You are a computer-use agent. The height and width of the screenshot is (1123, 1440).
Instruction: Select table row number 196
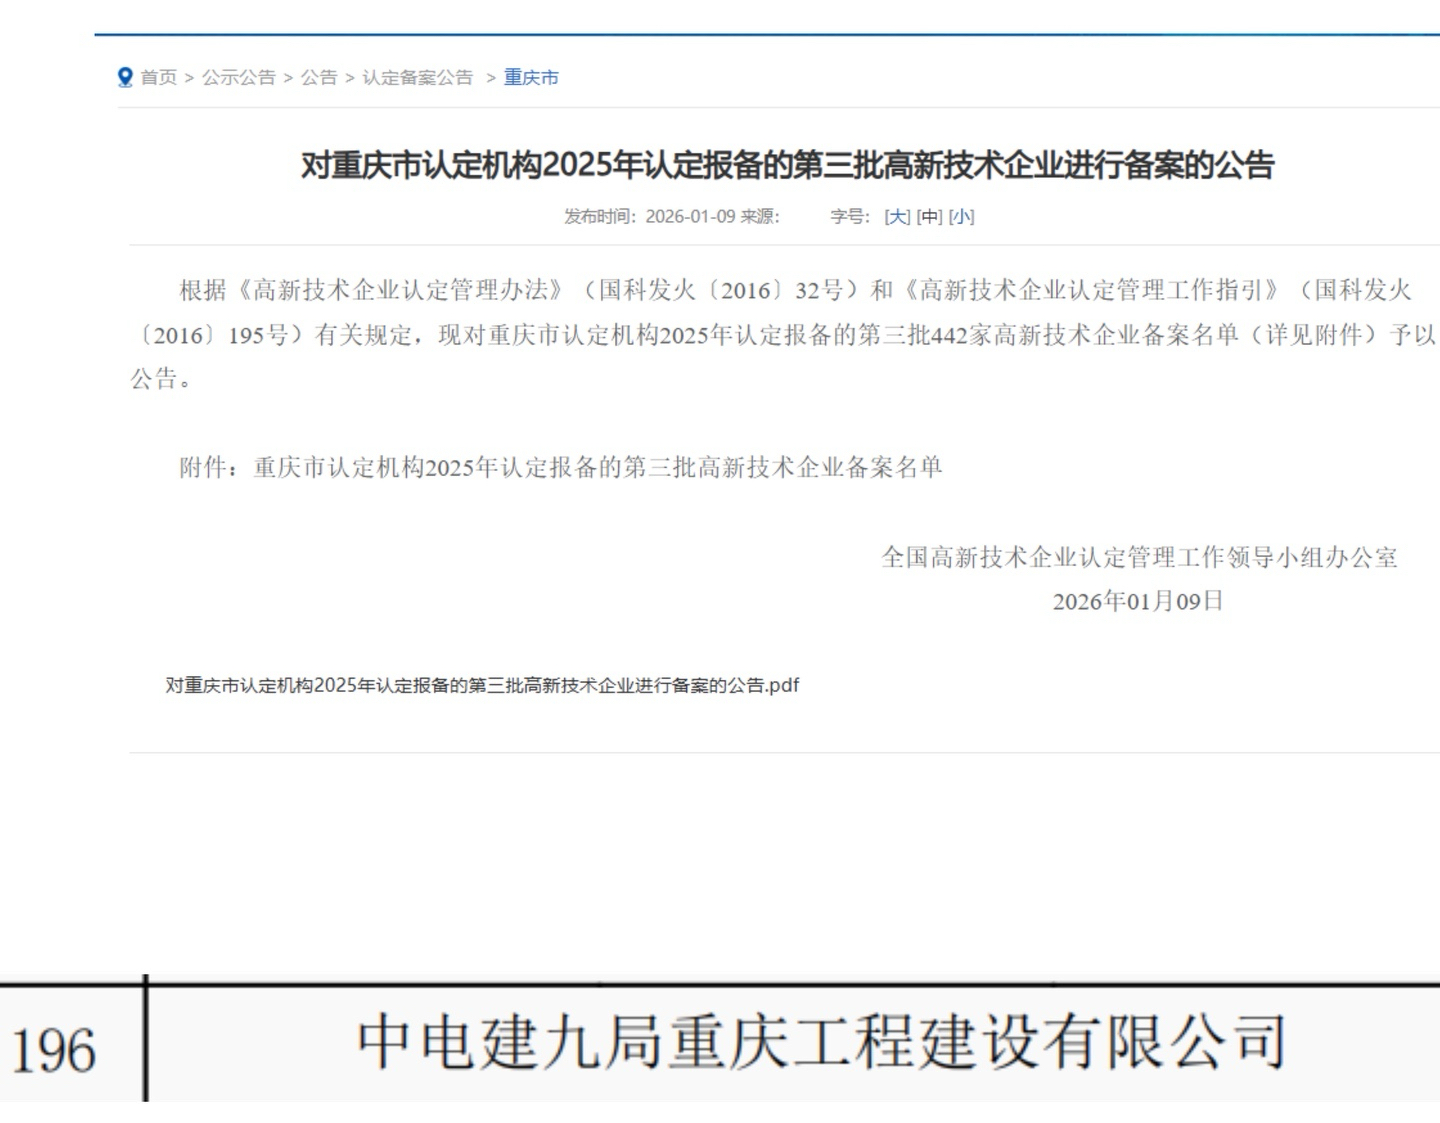pos(54,1049)
